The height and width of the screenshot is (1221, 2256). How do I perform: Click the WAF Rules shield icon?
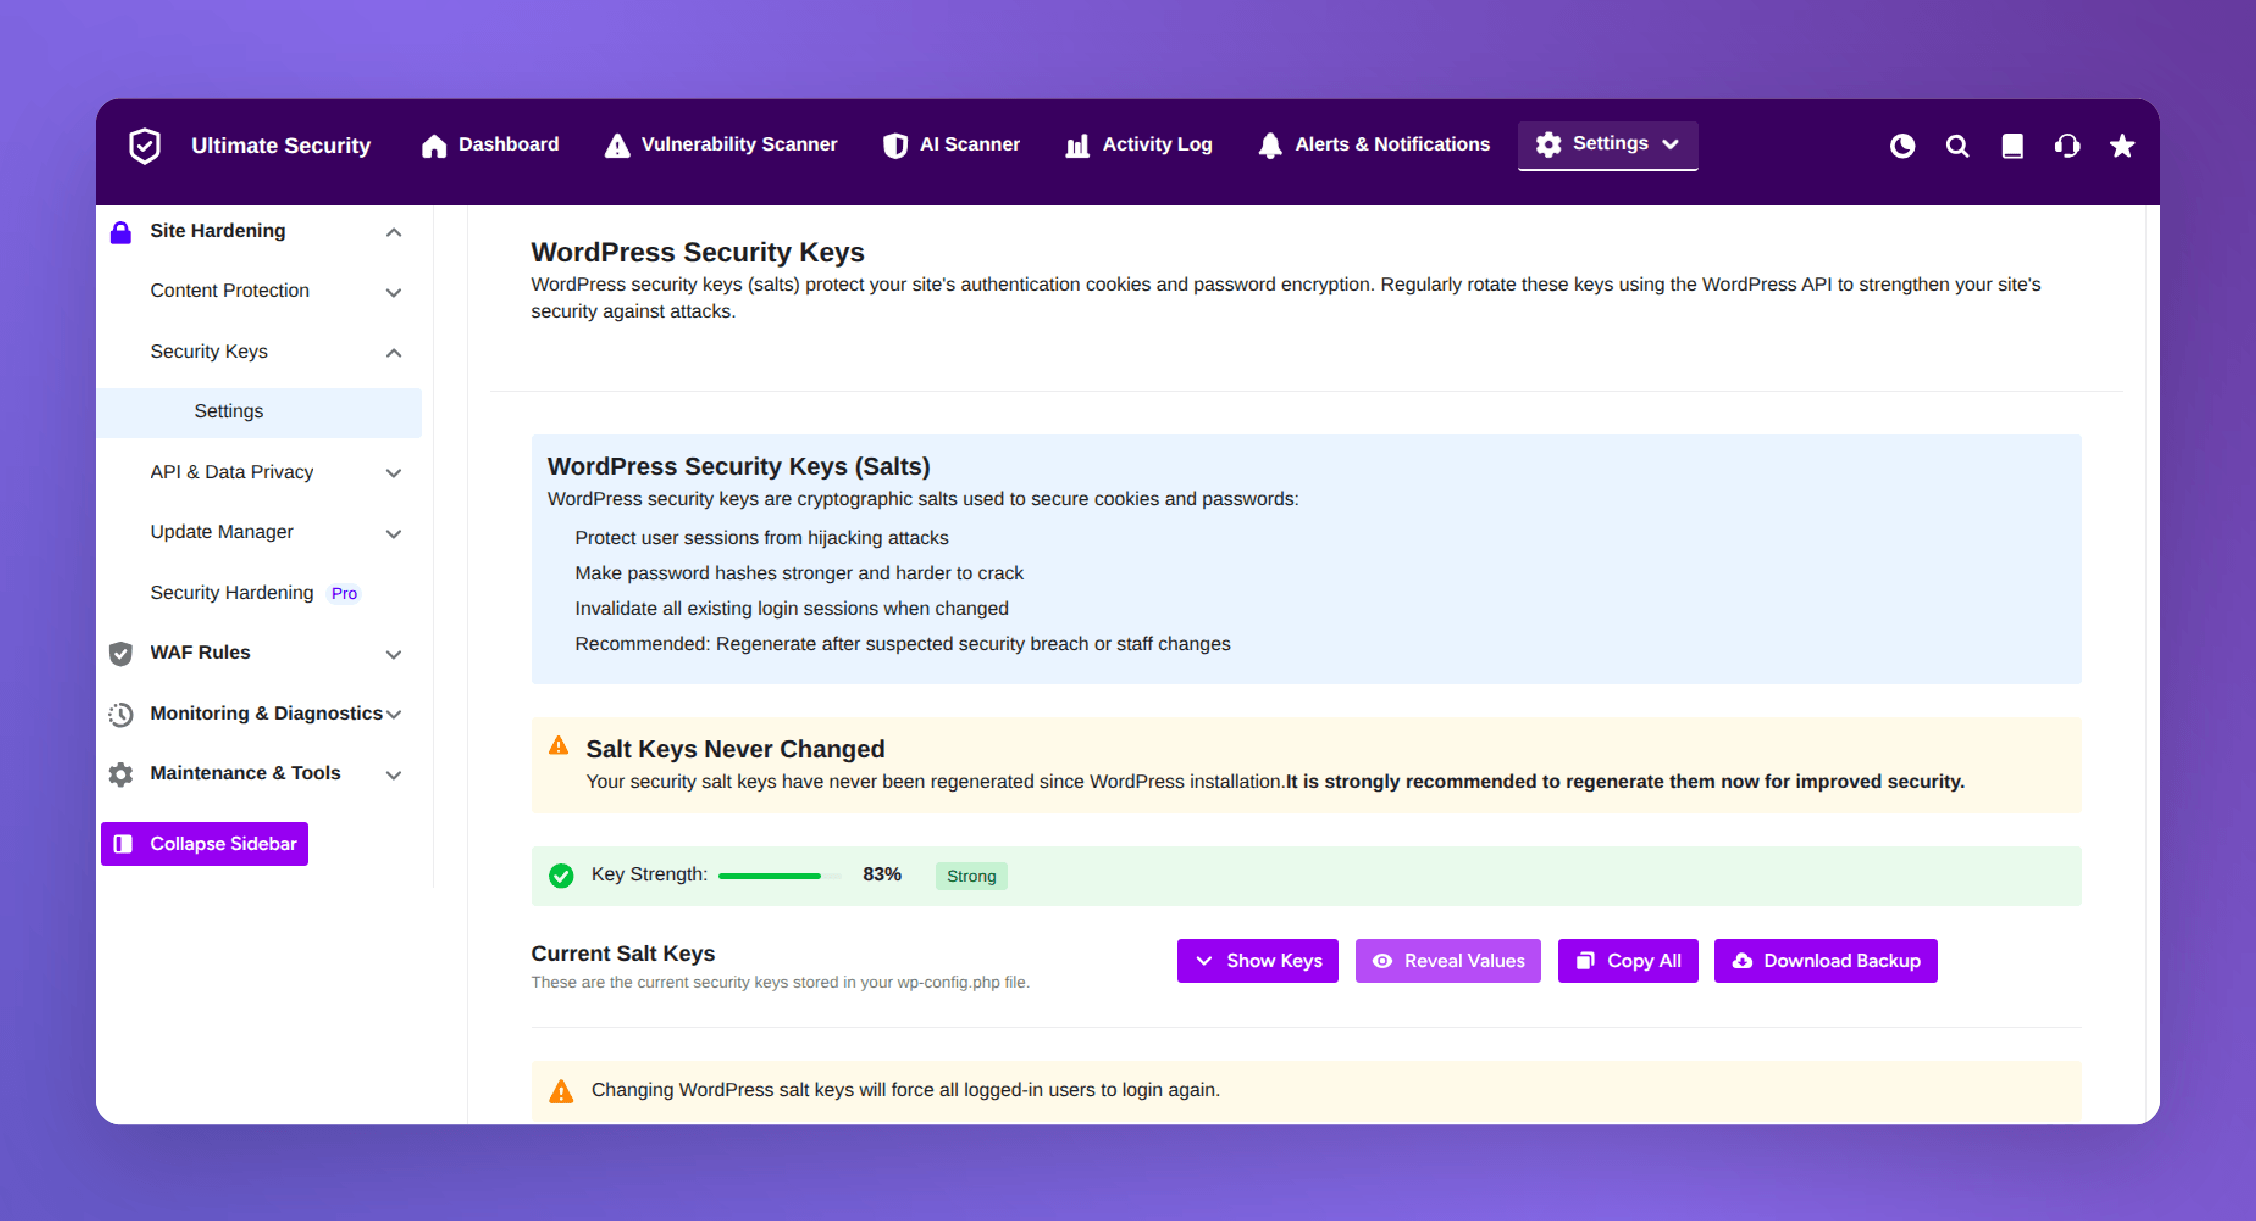pyautogui.click(x=121, y=654)
